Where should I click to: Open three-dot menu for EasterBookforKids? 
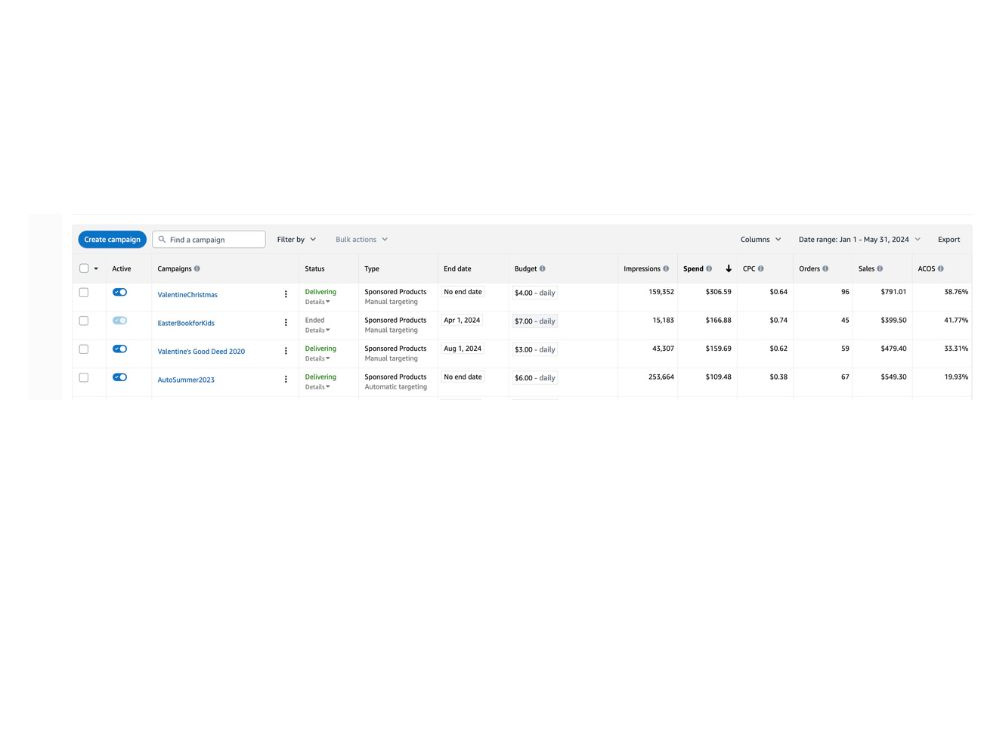[286, 323]
